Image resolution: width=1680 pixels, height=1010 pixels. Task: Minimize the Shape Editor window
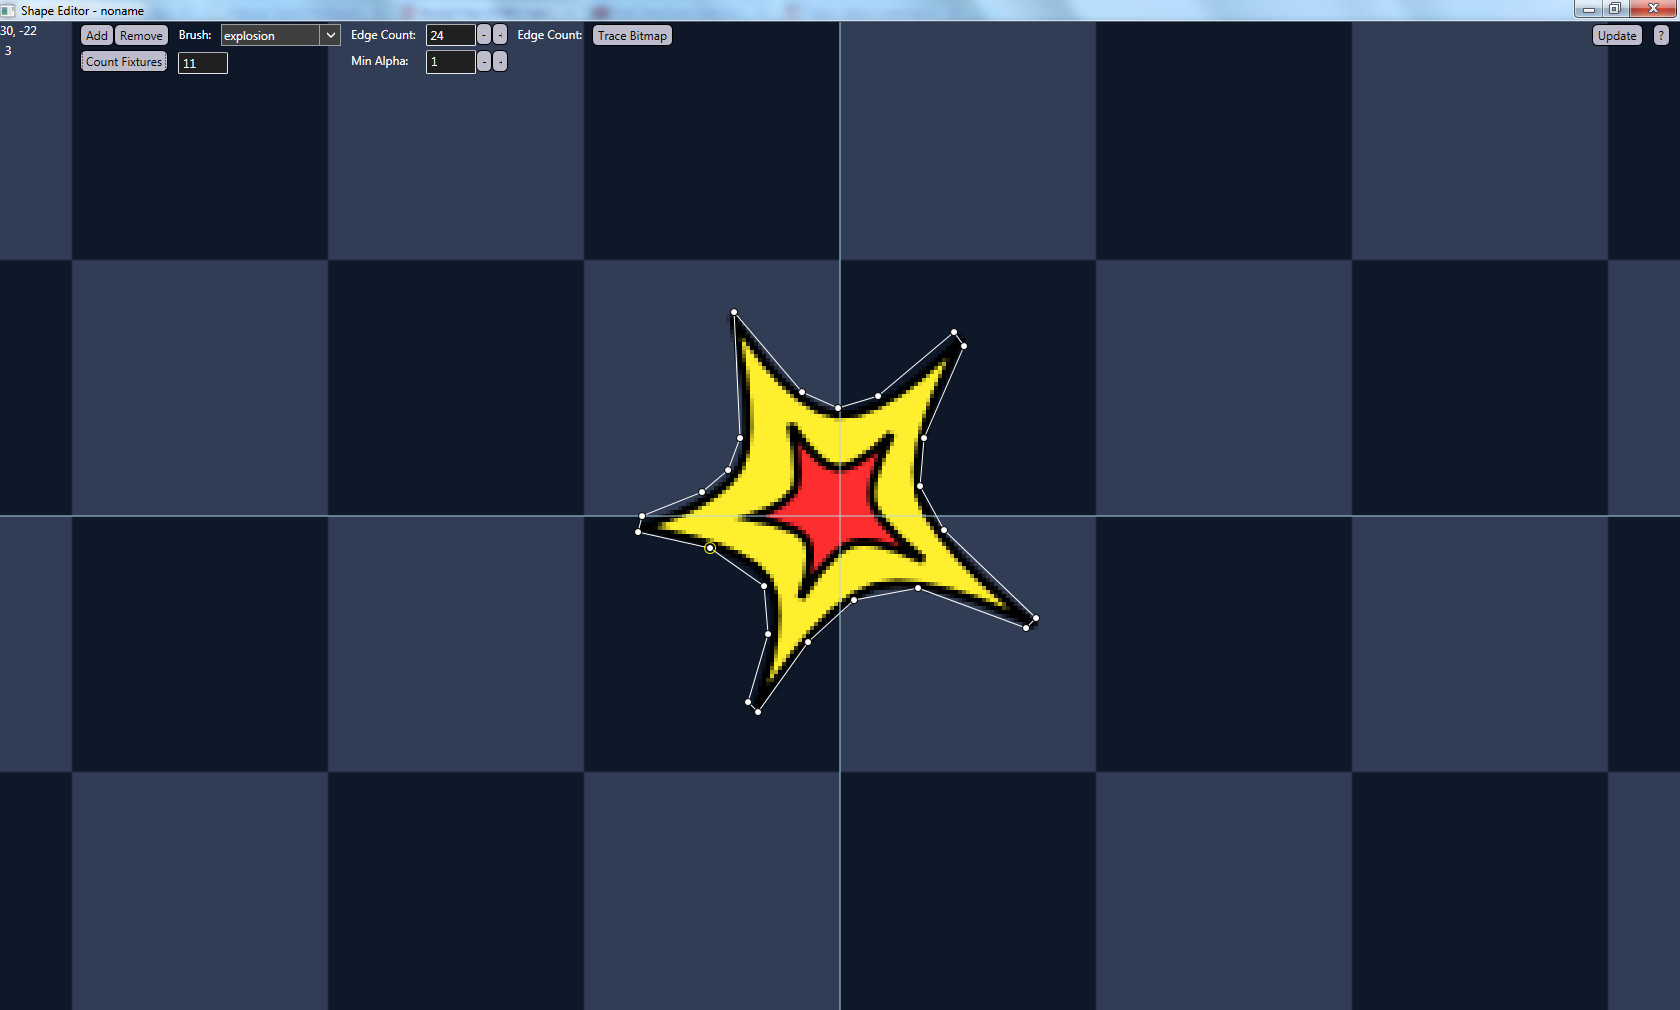(1588, 9)
